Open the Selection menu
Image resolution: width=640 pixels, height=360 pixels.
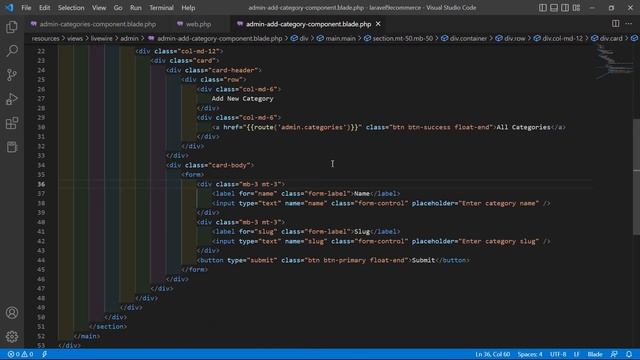pos(71,8)
